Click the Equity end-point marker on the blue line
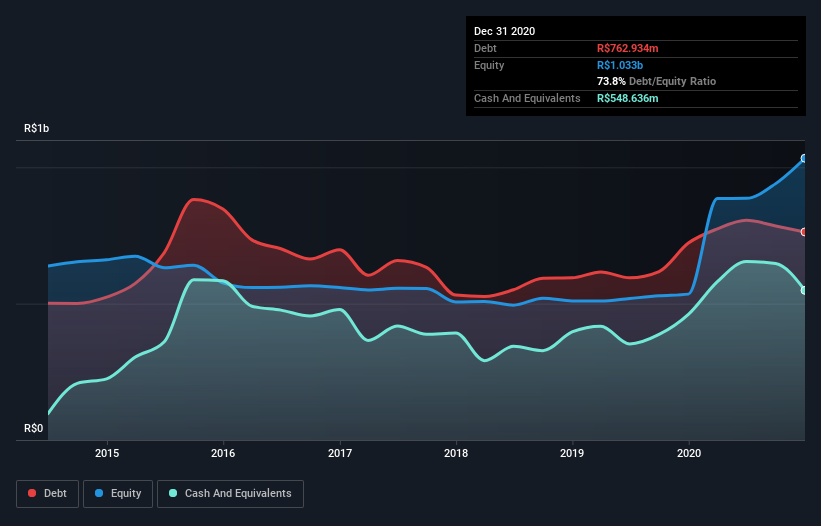 coord(804,159)
